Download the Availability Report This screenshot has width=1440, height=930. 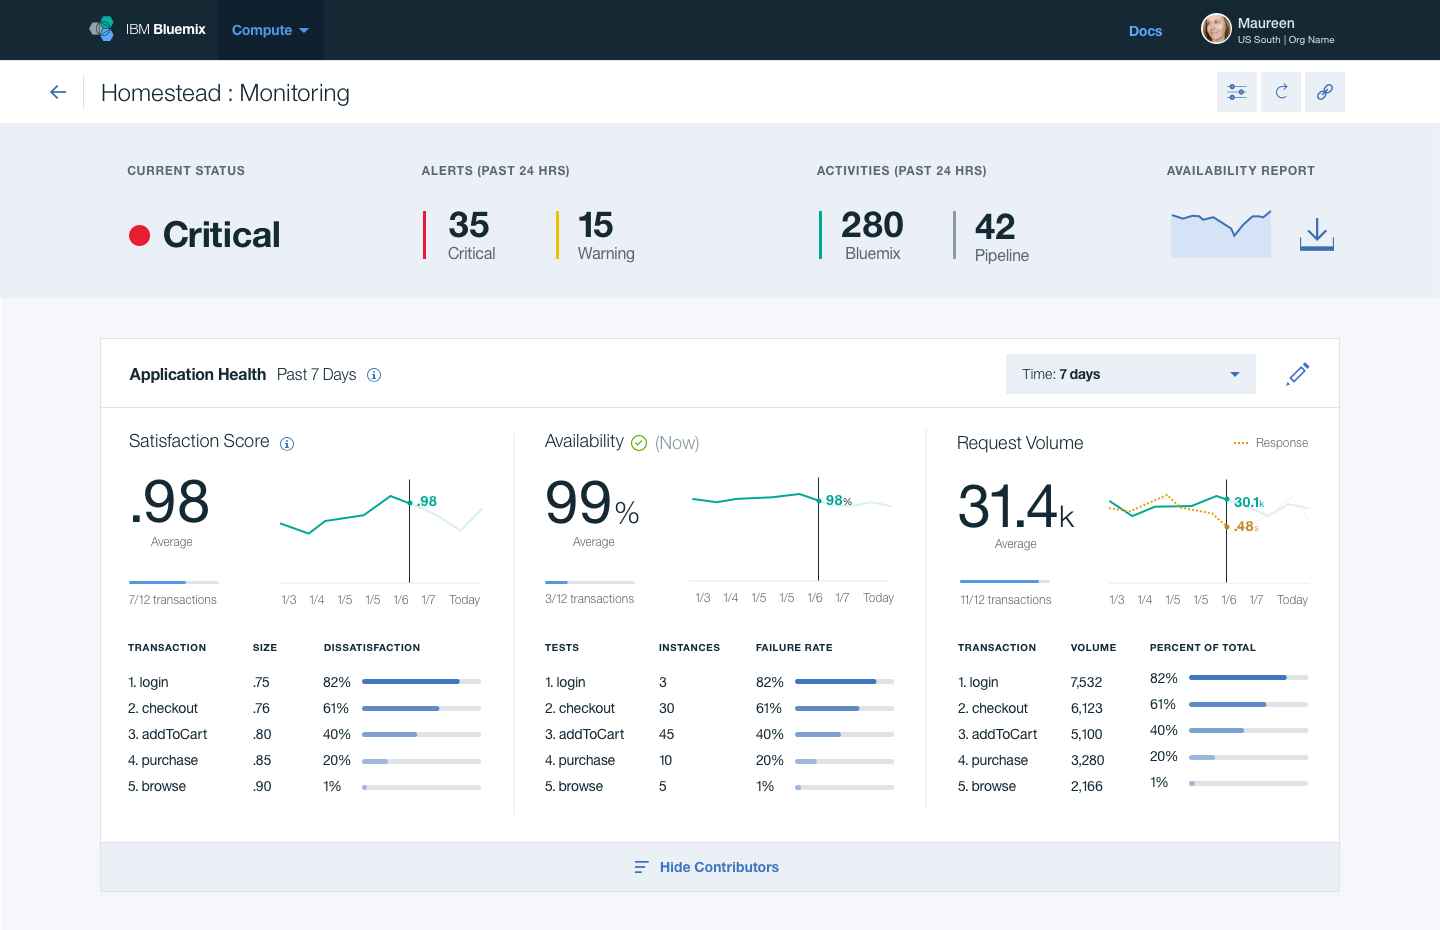tap(1316, 233)
